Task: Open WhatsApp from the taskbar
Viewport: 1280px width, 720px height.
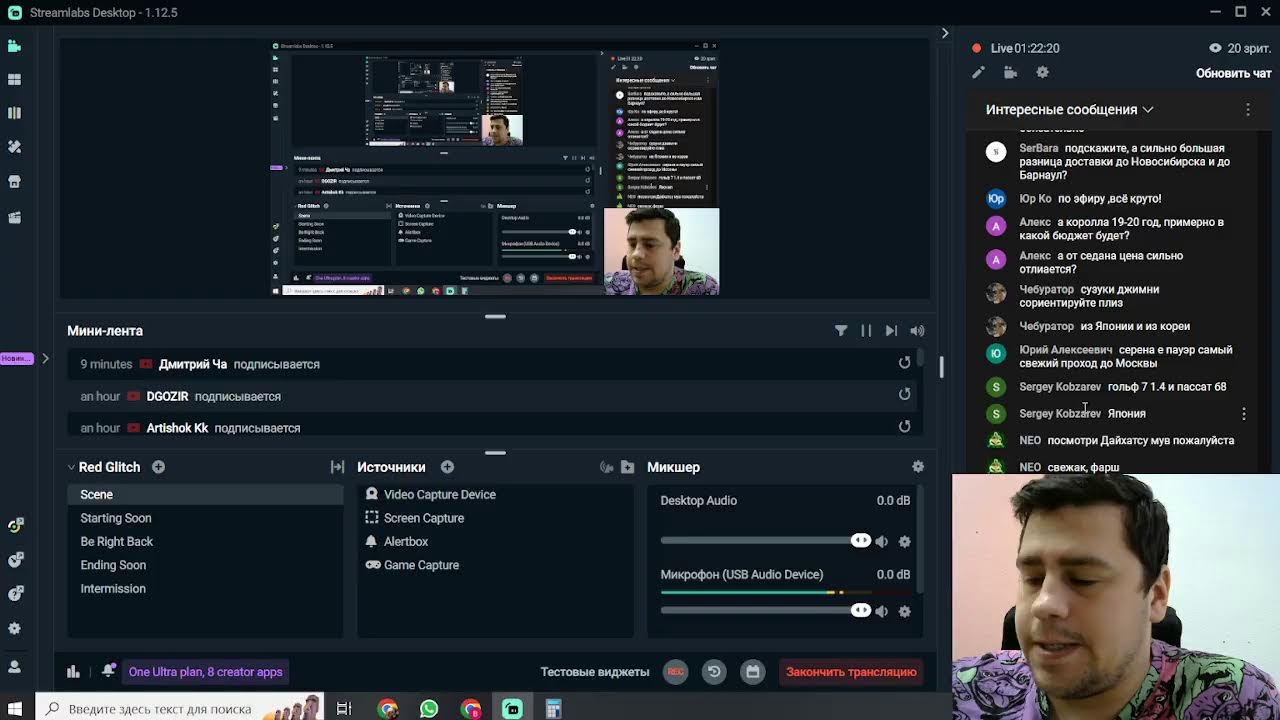Action: [429, 709]
